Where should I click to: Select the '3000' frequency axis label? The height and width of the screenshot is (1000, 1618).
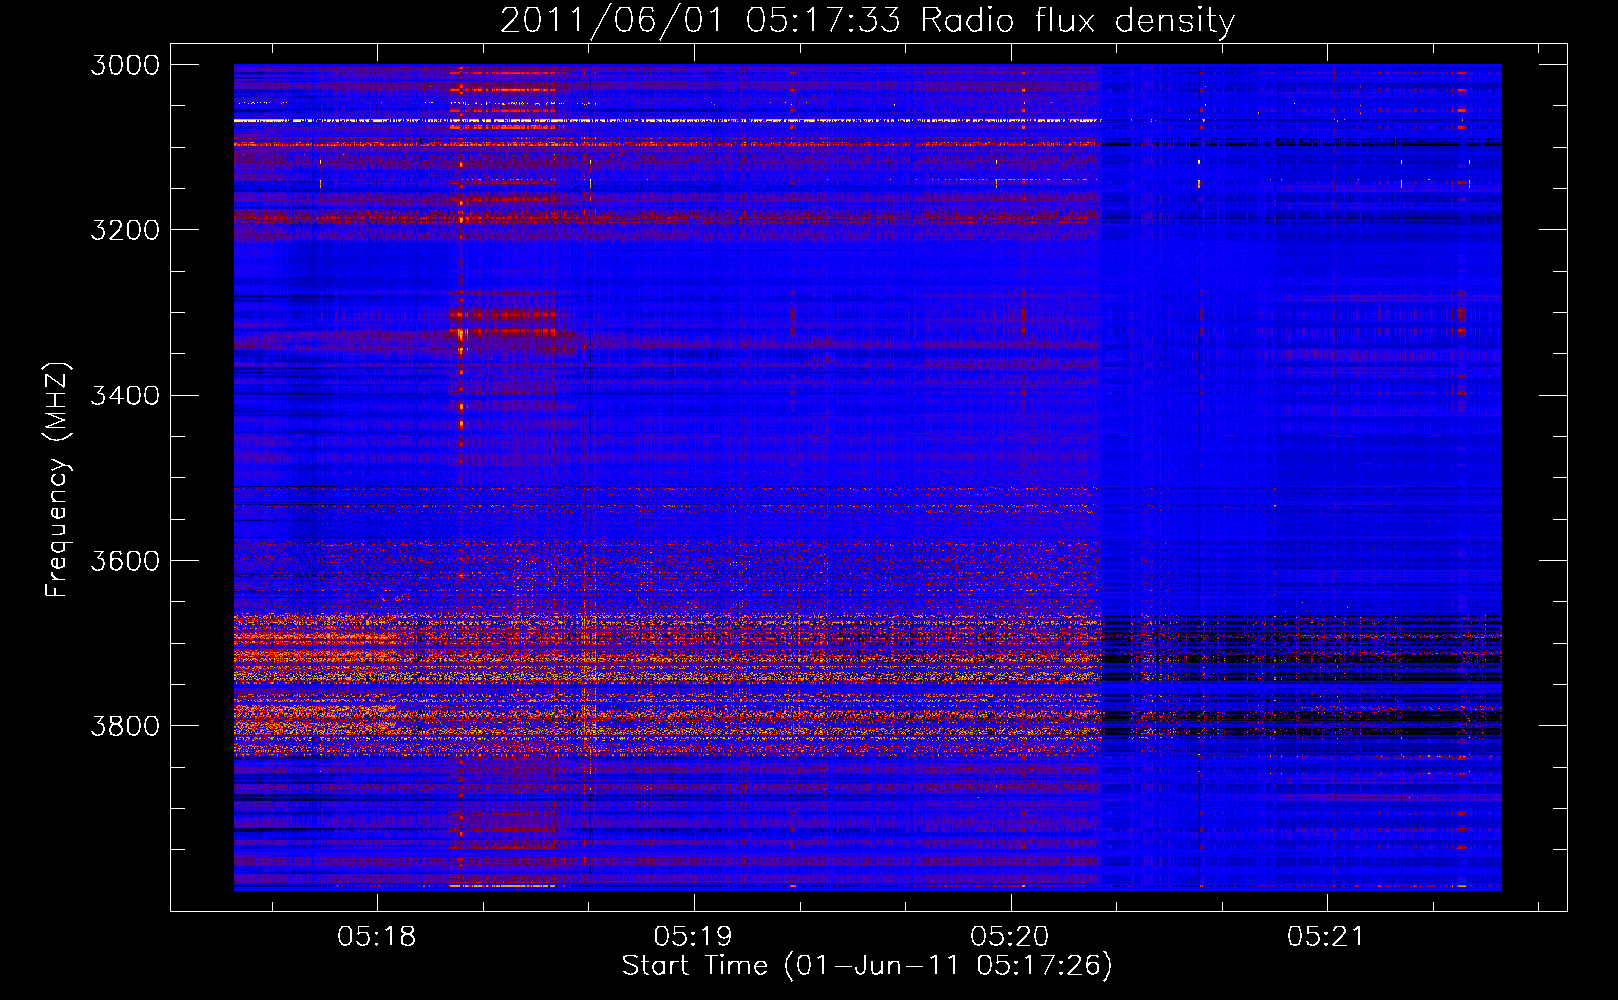point(125,65)
